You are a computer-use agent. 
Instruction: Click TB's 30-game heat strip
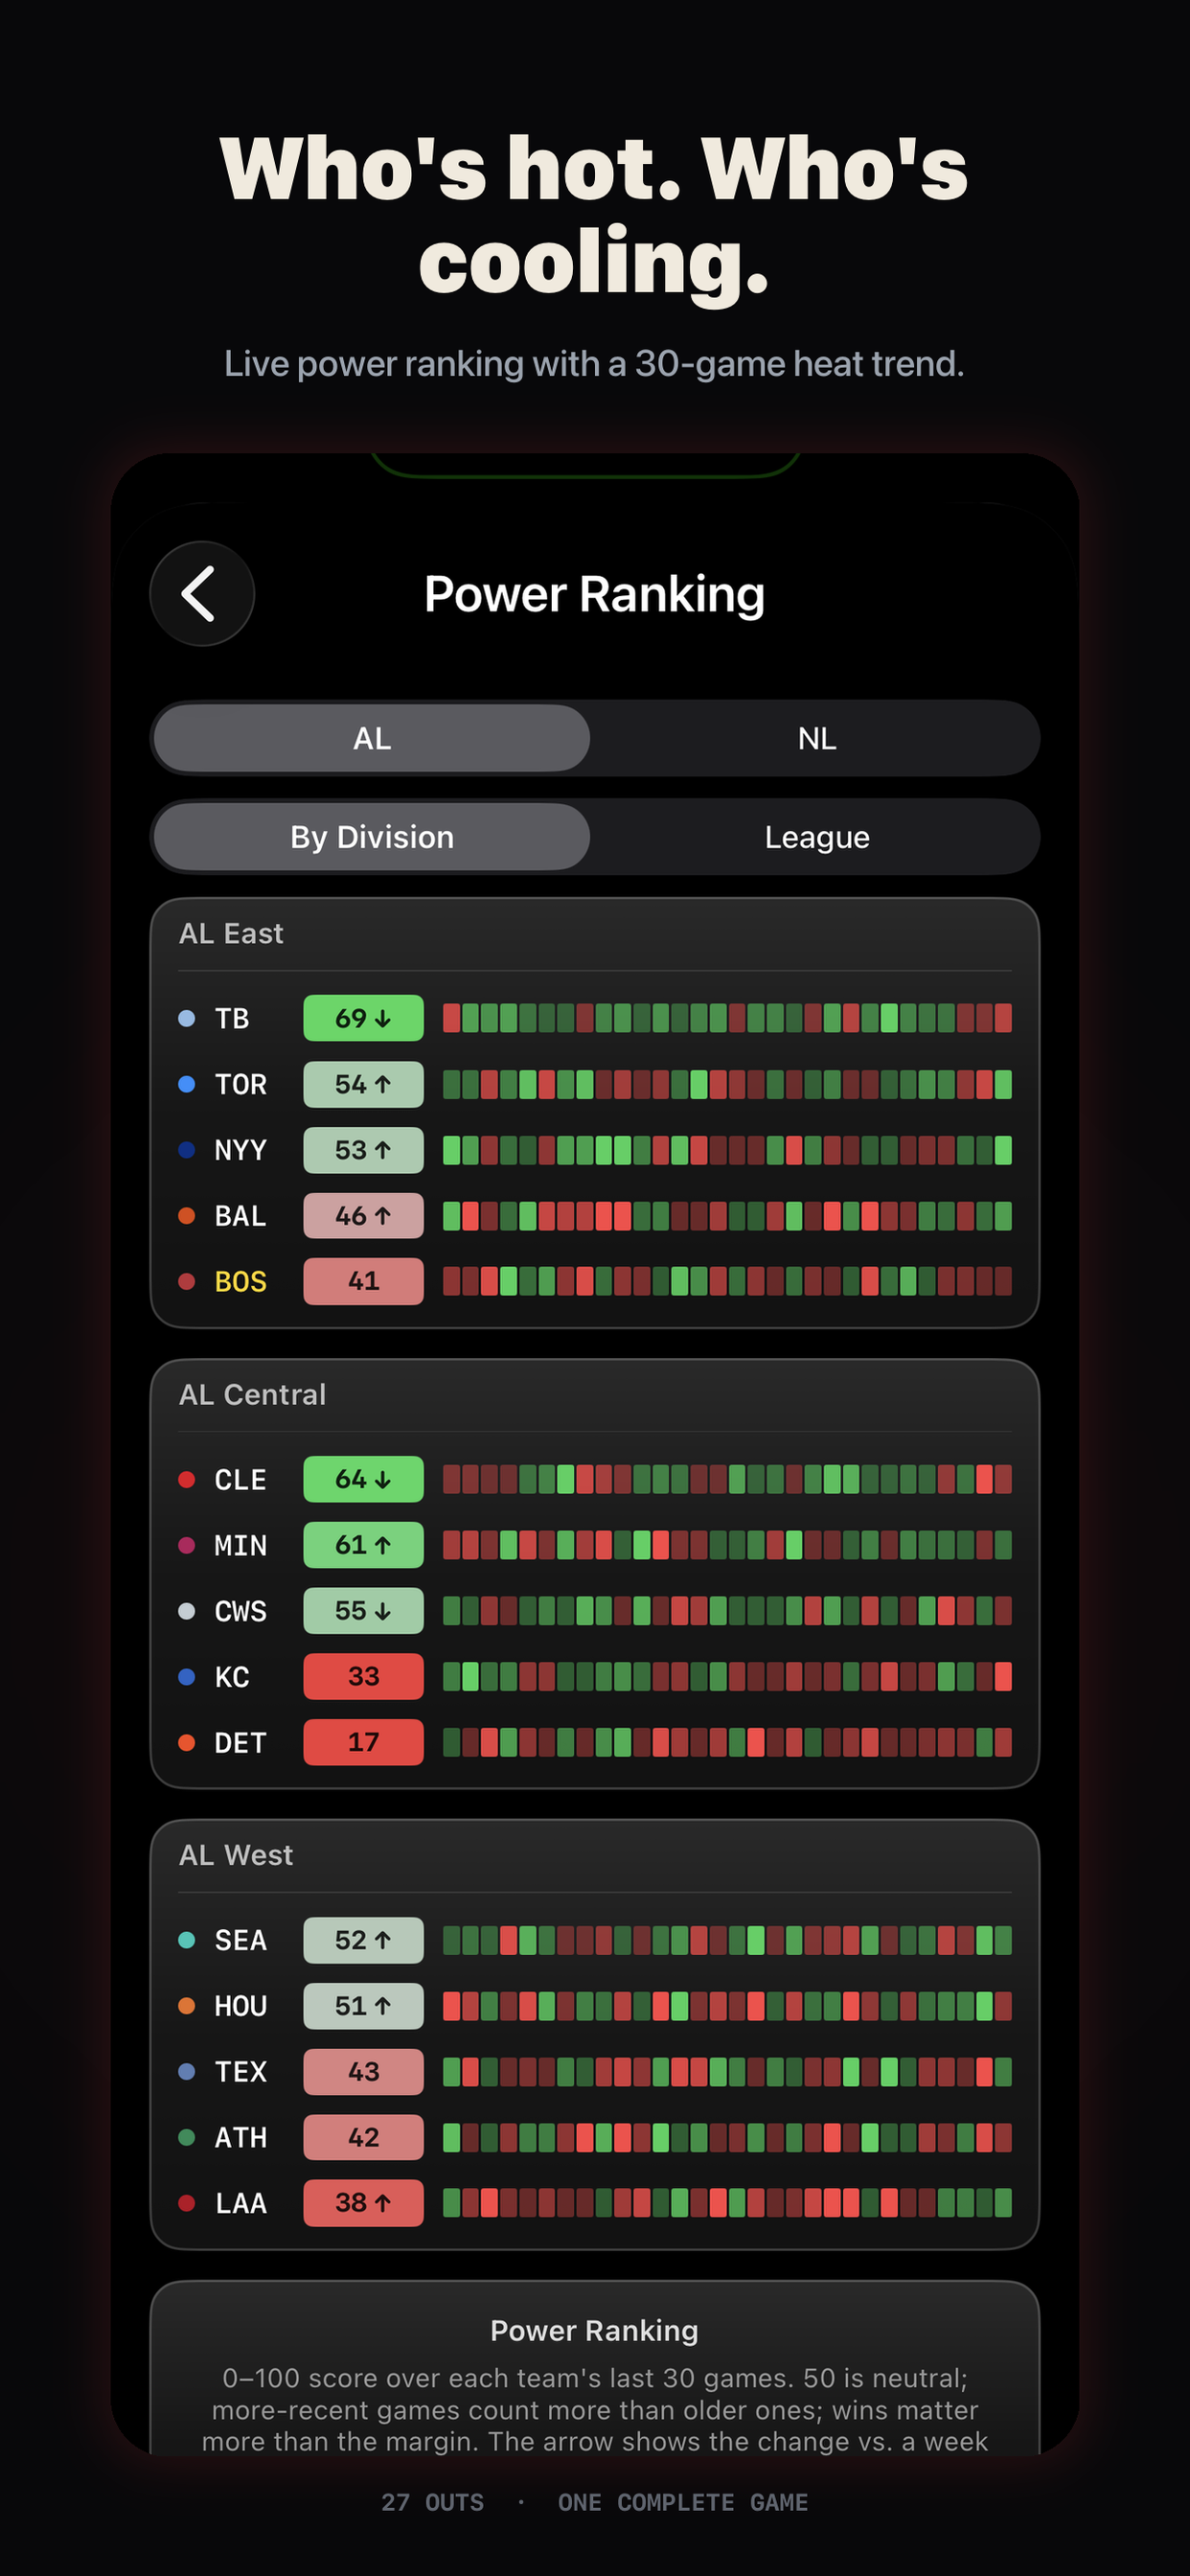click(x=727, y=1018)
